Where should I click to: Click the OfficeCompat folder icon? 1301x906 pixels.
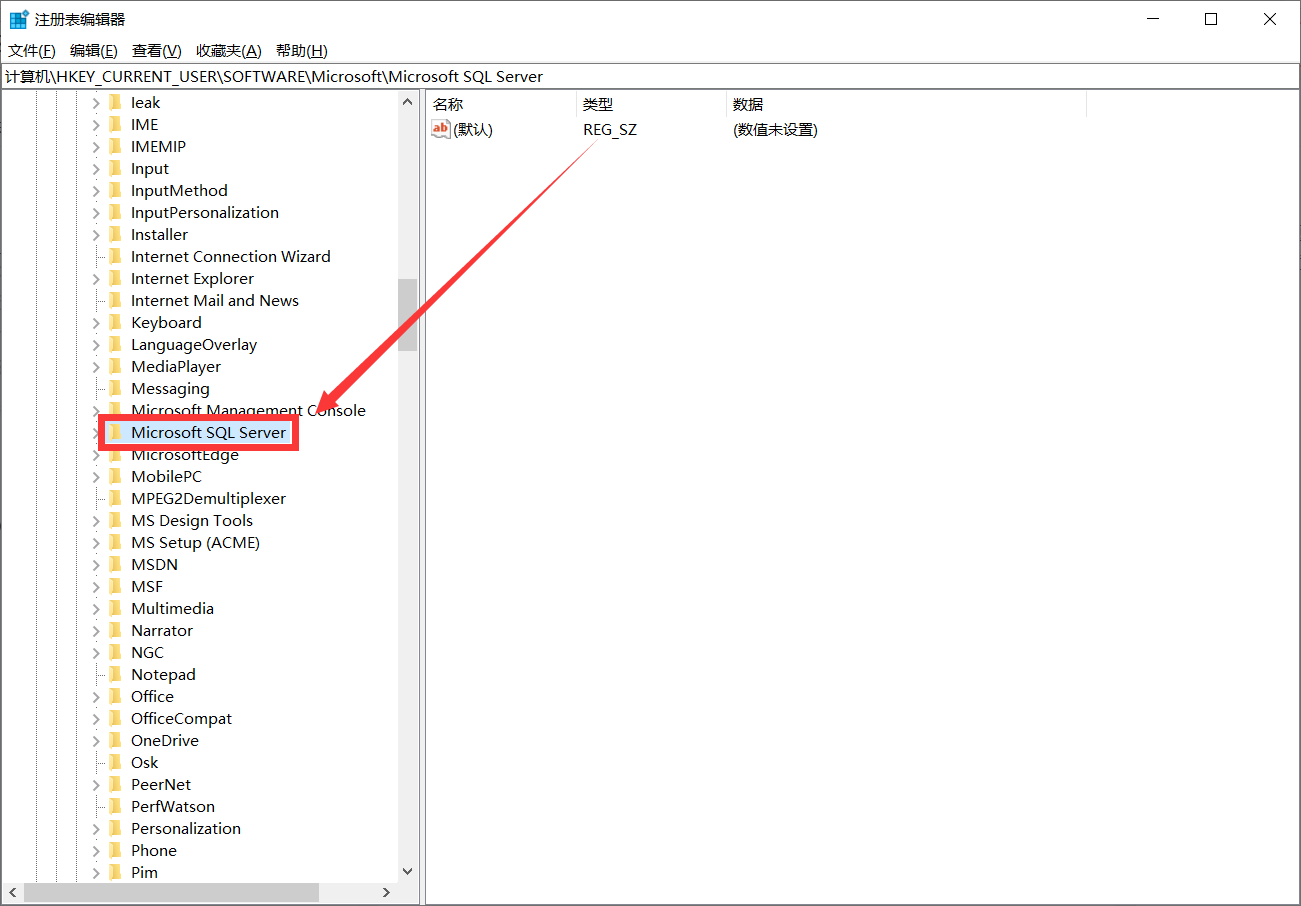116,718
